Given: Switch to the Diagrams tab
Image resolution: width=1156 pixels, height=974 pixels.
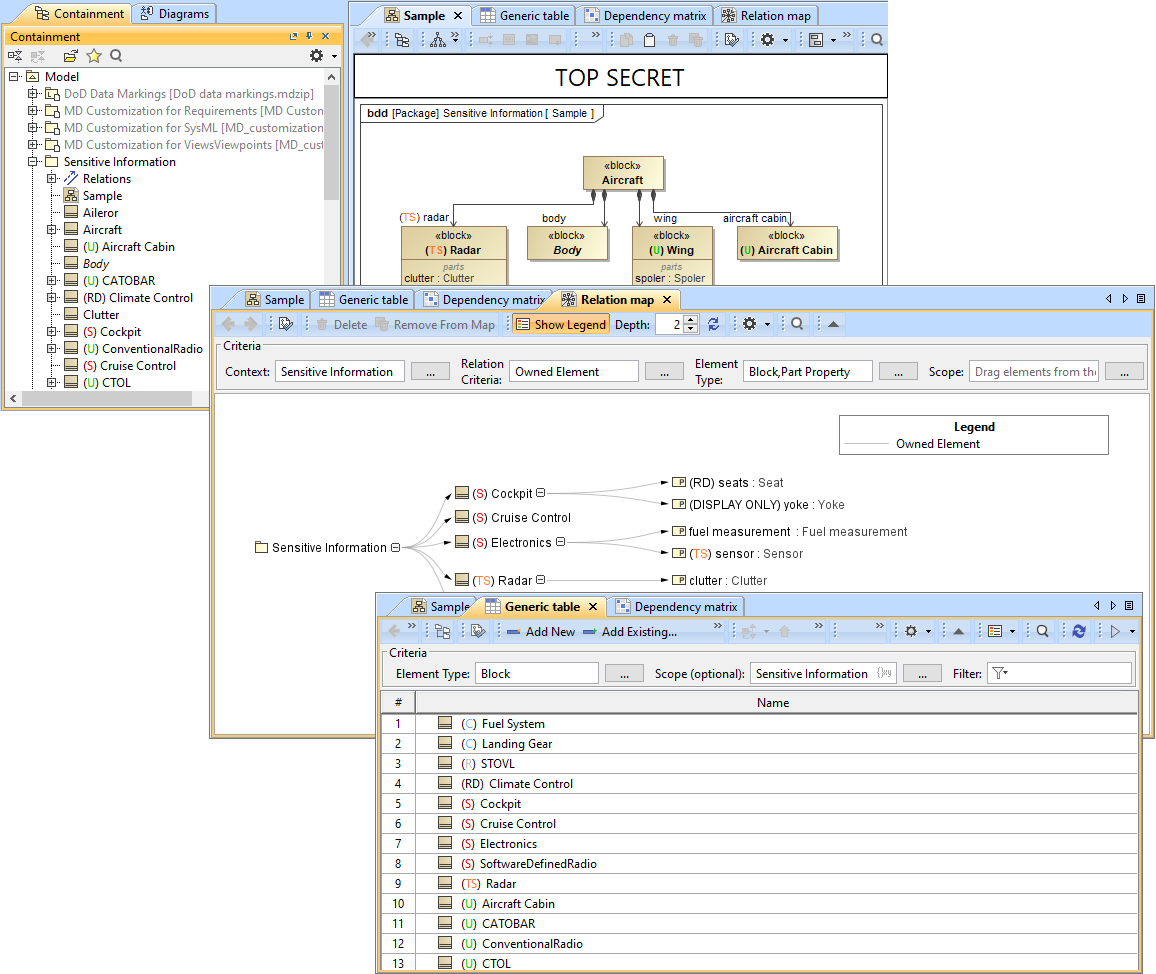Looking at the screenshot, I should pos(174,13).
